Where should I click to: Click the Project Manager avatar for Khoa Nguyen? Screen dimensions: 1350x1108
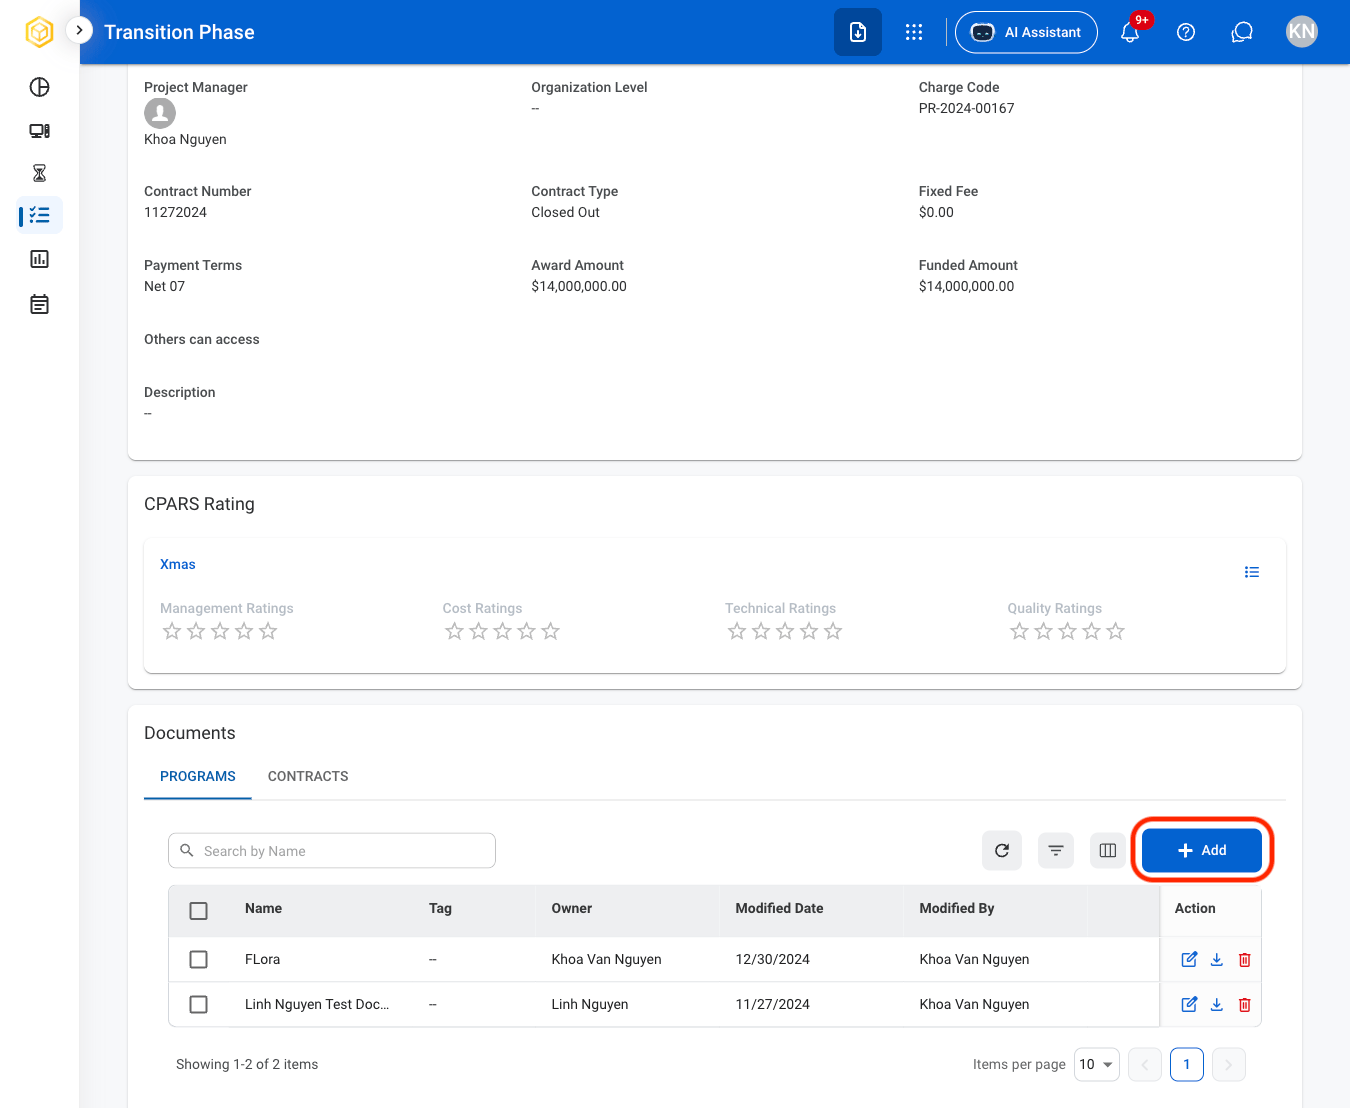[160, 113]
